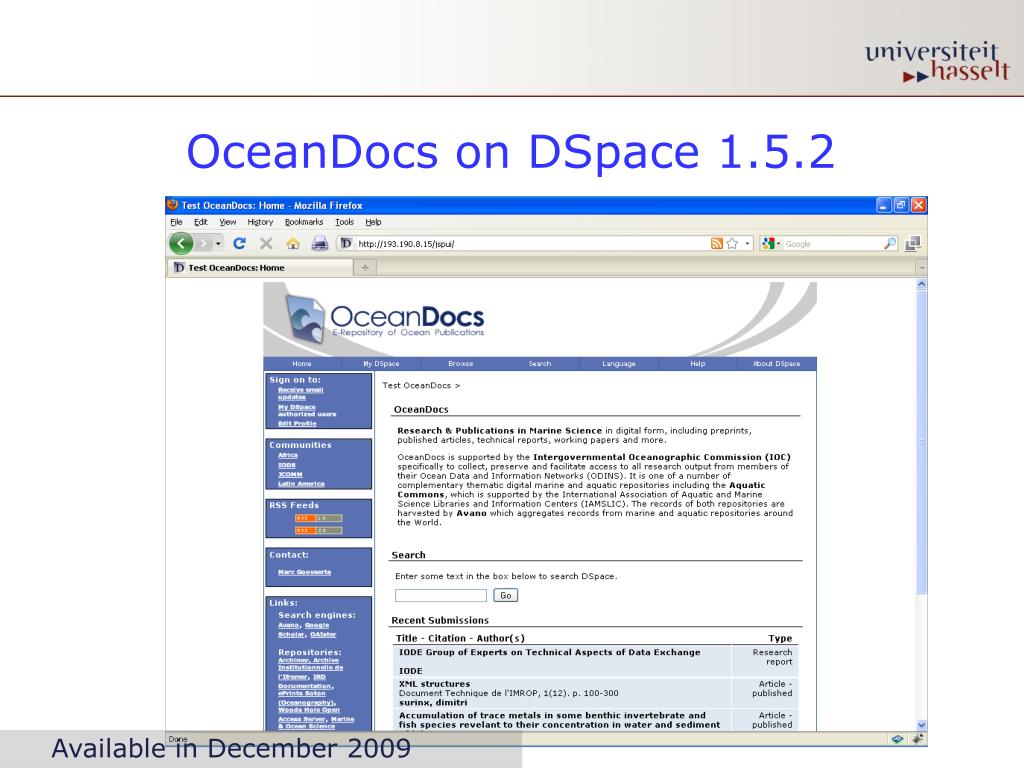Click the rightmost windows toolbar icon

(913, 244)
